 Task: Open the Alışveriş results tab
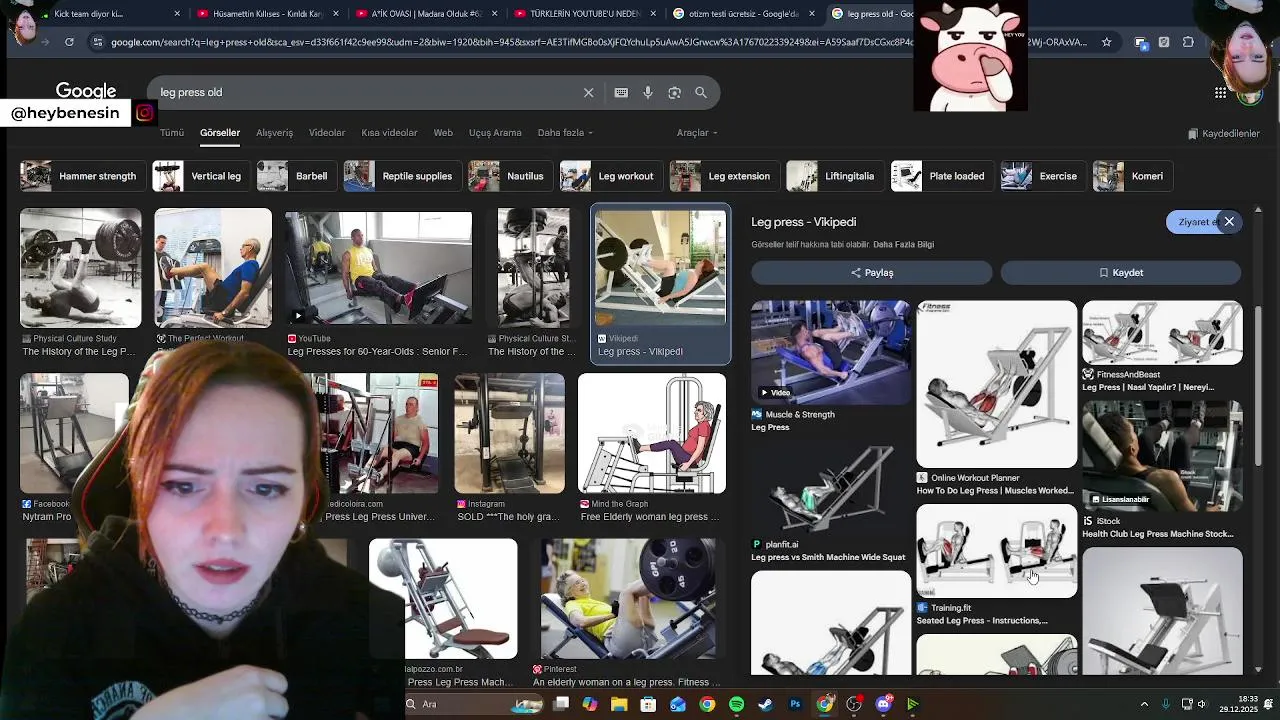[274, 133]
